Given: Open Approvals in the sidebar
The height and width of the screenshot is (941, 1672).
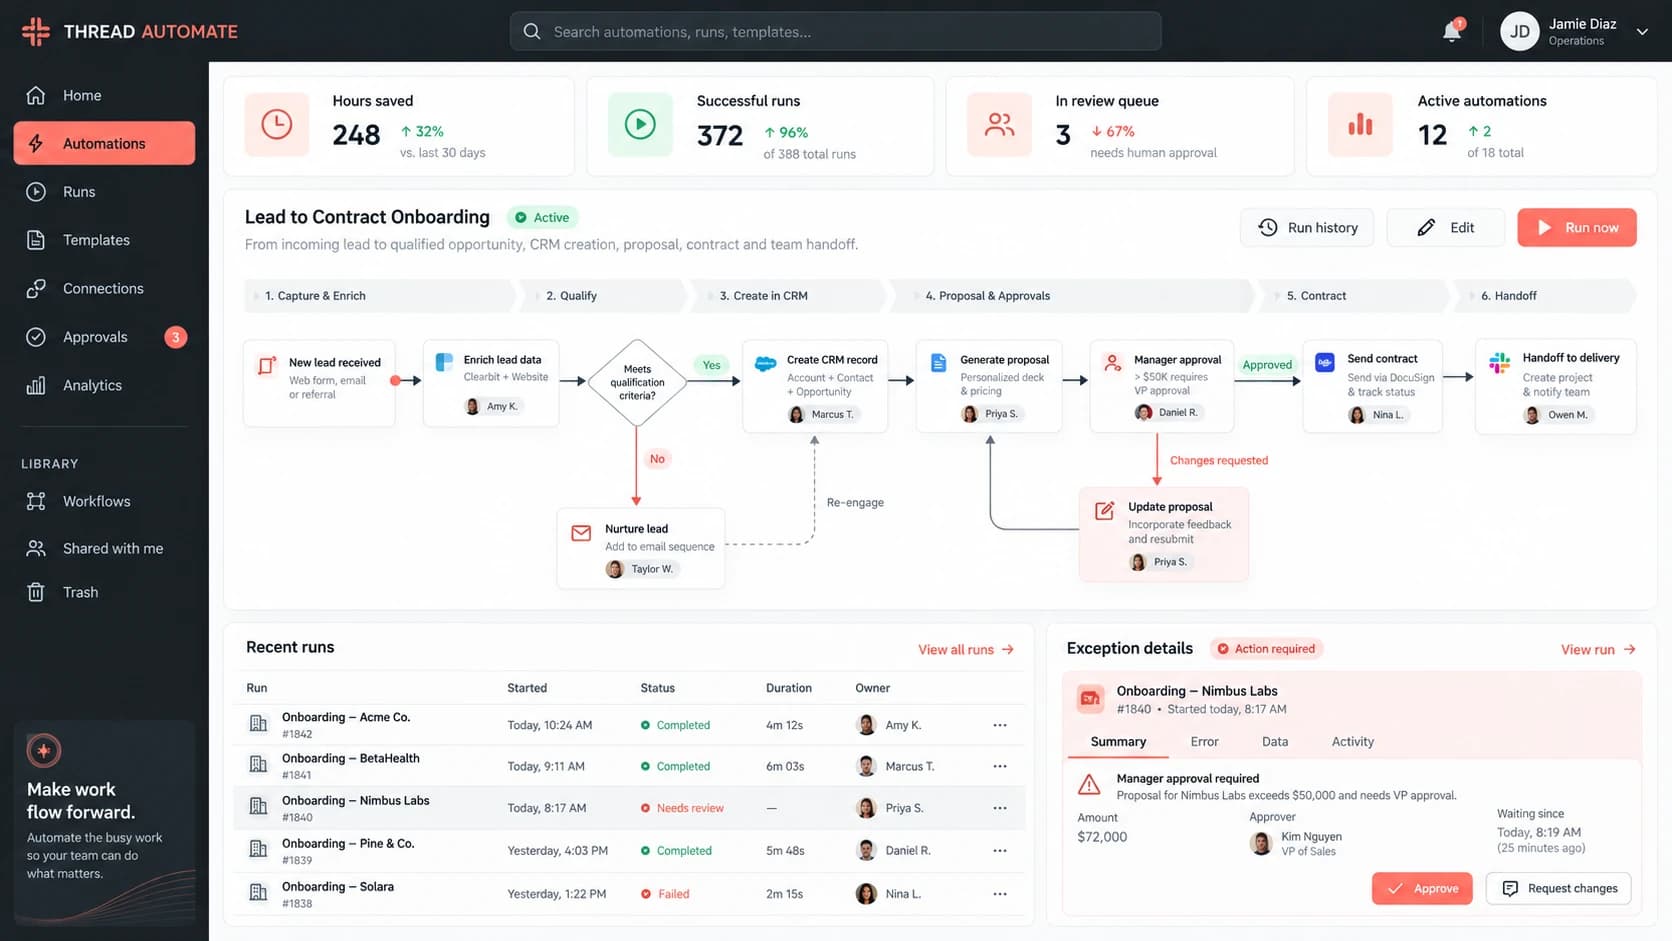Looking at the screenshot, I should click(104, 337).
